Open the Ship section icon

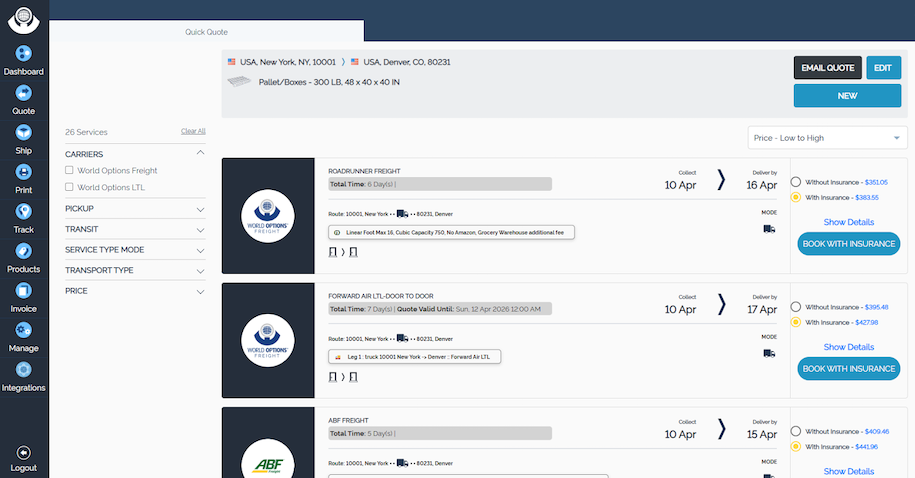point(24,132)
